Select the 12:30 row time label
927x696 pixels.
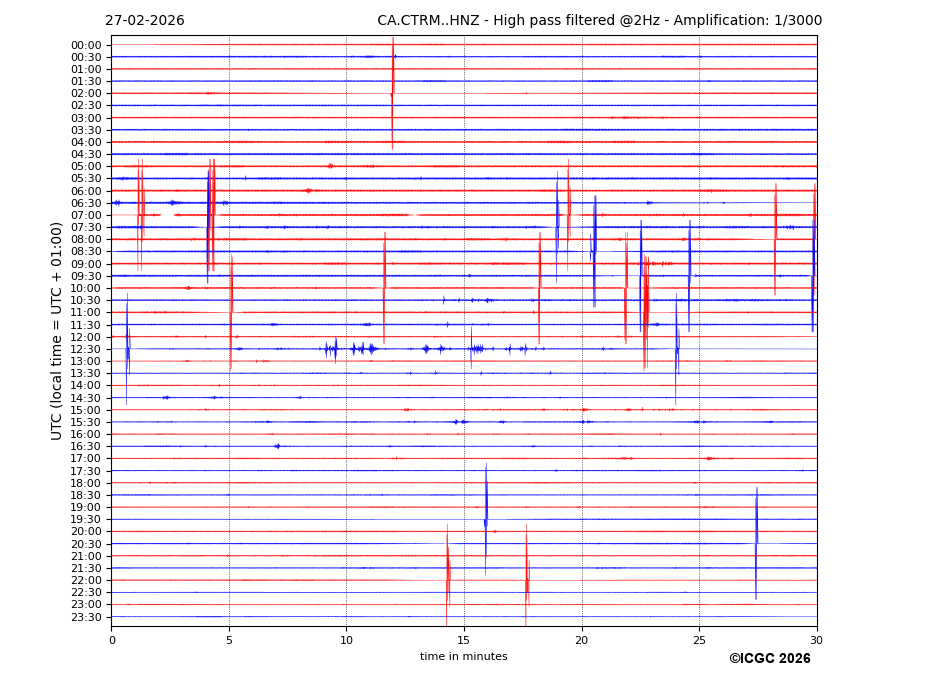pyautogui.click(x=85, y=349)
